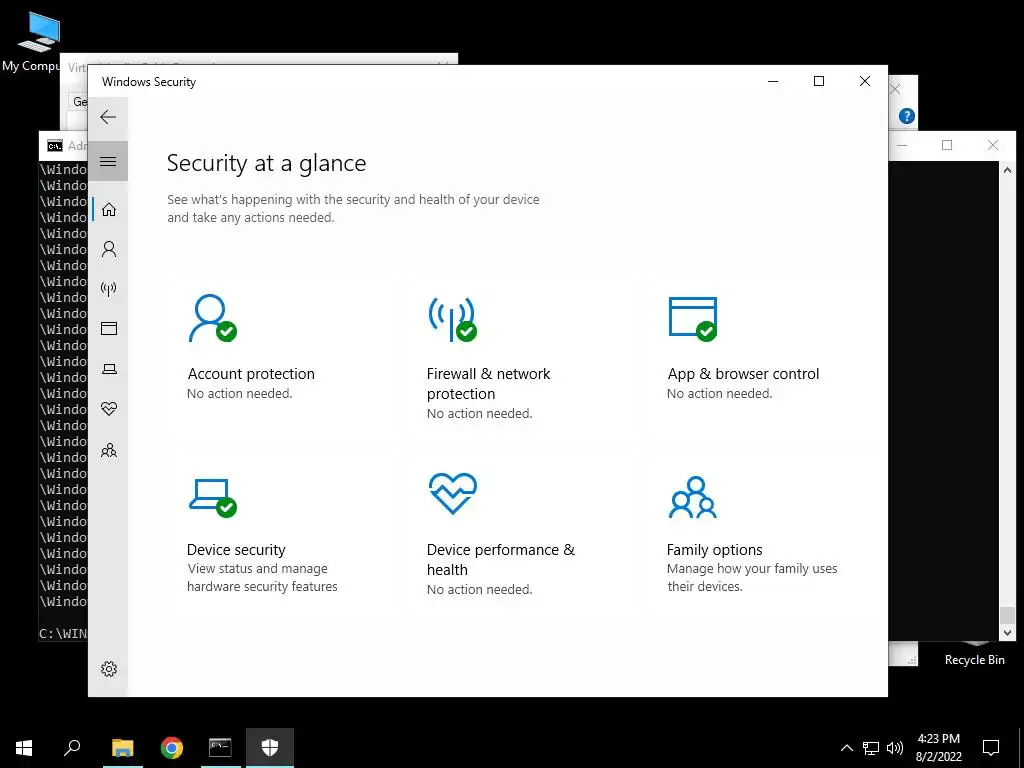Click the large Family options tile icon

[692, 497]
